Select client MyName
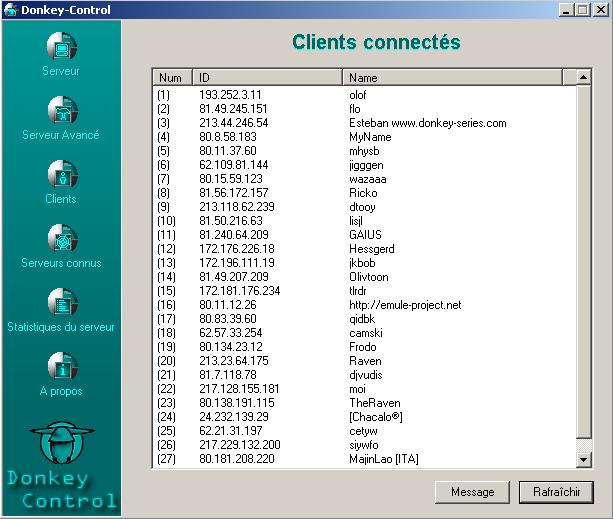 [x=364, y=137]
